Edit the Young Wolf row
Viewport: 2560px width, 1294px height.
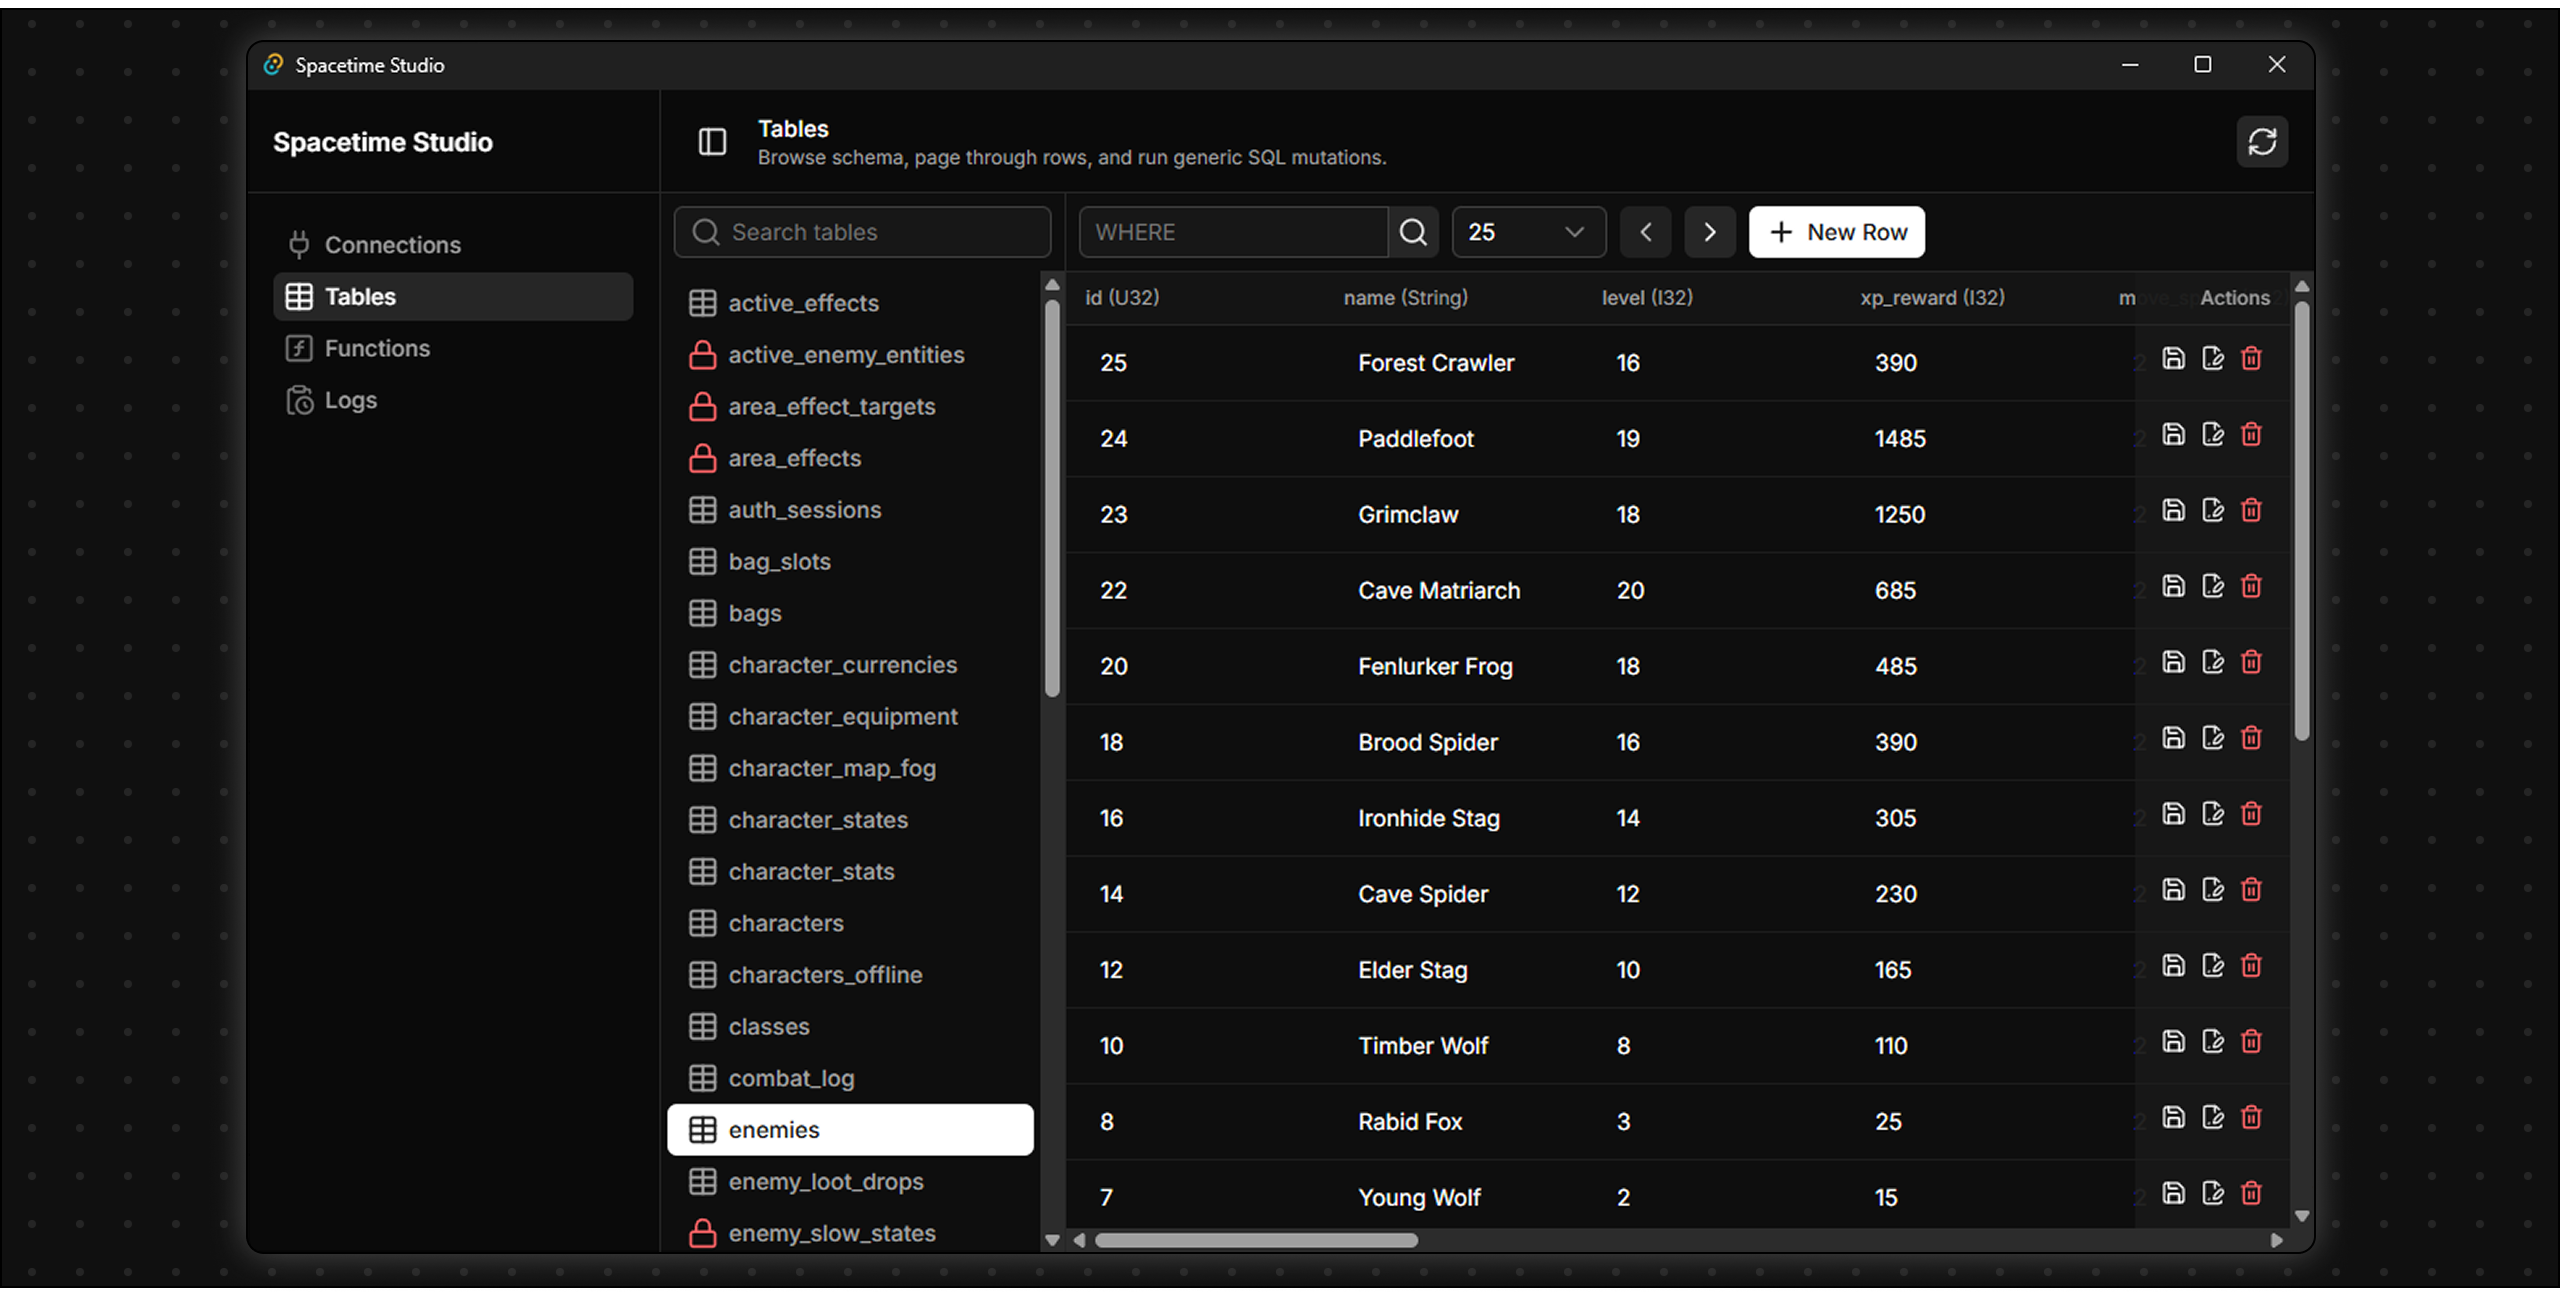[x=2213, y=1193]
